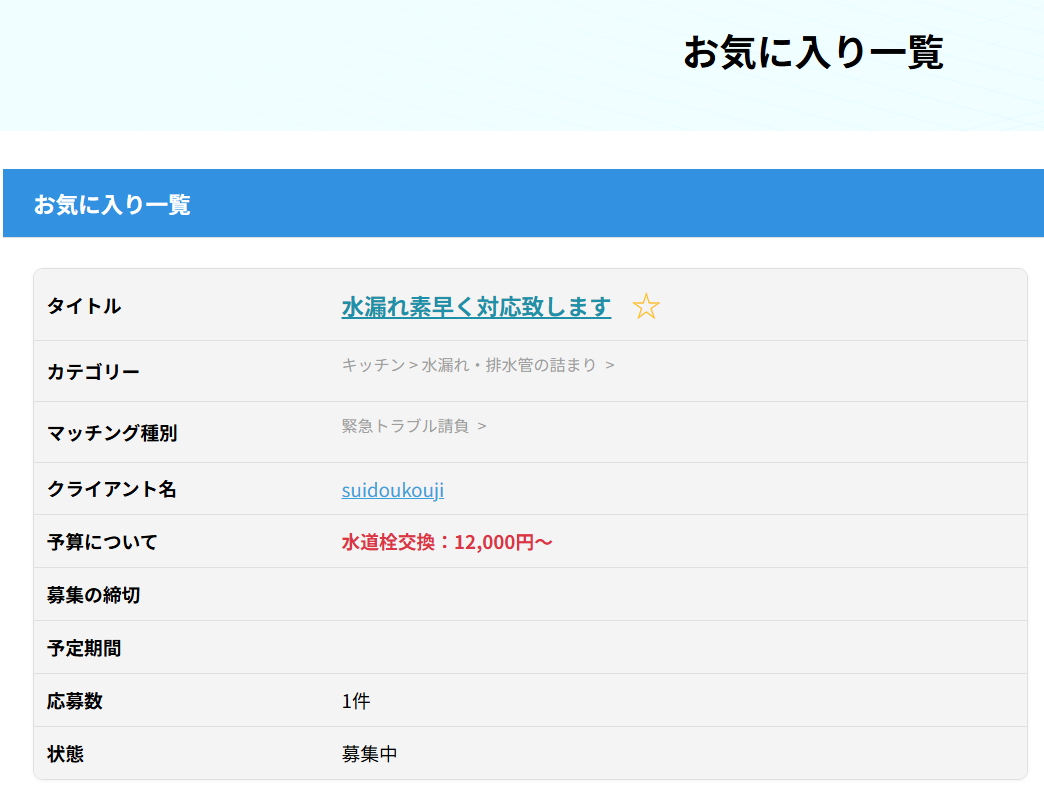The image size is (1044, 788).
Task: Click the タイトル row label
Action: 84,306
